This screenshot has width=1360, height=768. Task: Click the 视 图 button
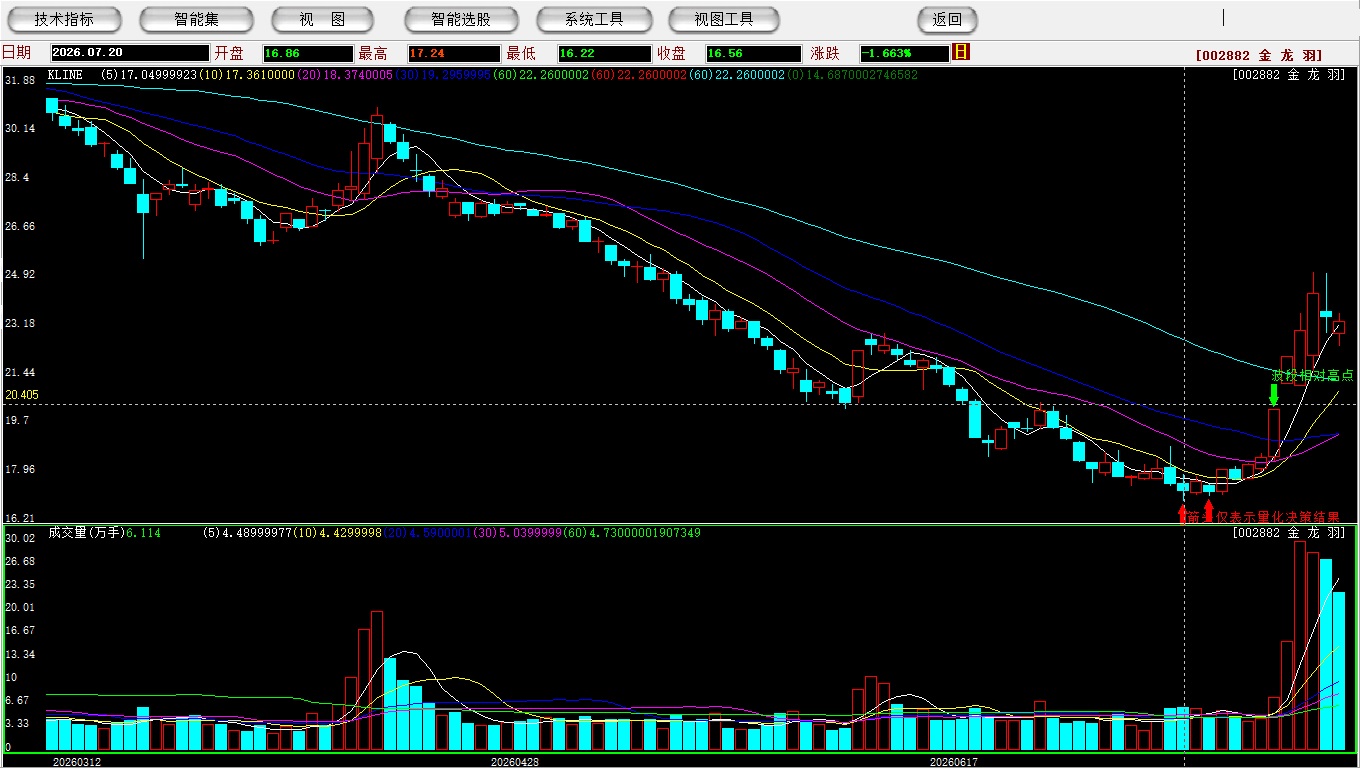pyautogui.click(x=322, y=19)
